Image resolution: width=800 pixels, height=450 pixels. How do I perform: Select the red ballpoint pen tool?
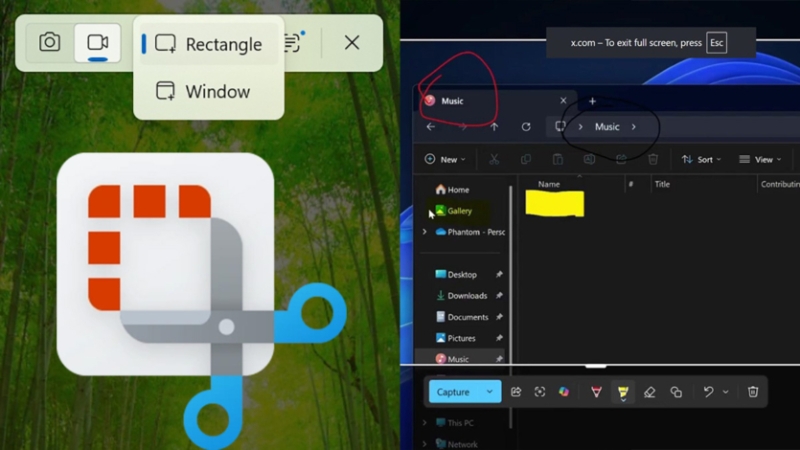[x=596, y=392]
